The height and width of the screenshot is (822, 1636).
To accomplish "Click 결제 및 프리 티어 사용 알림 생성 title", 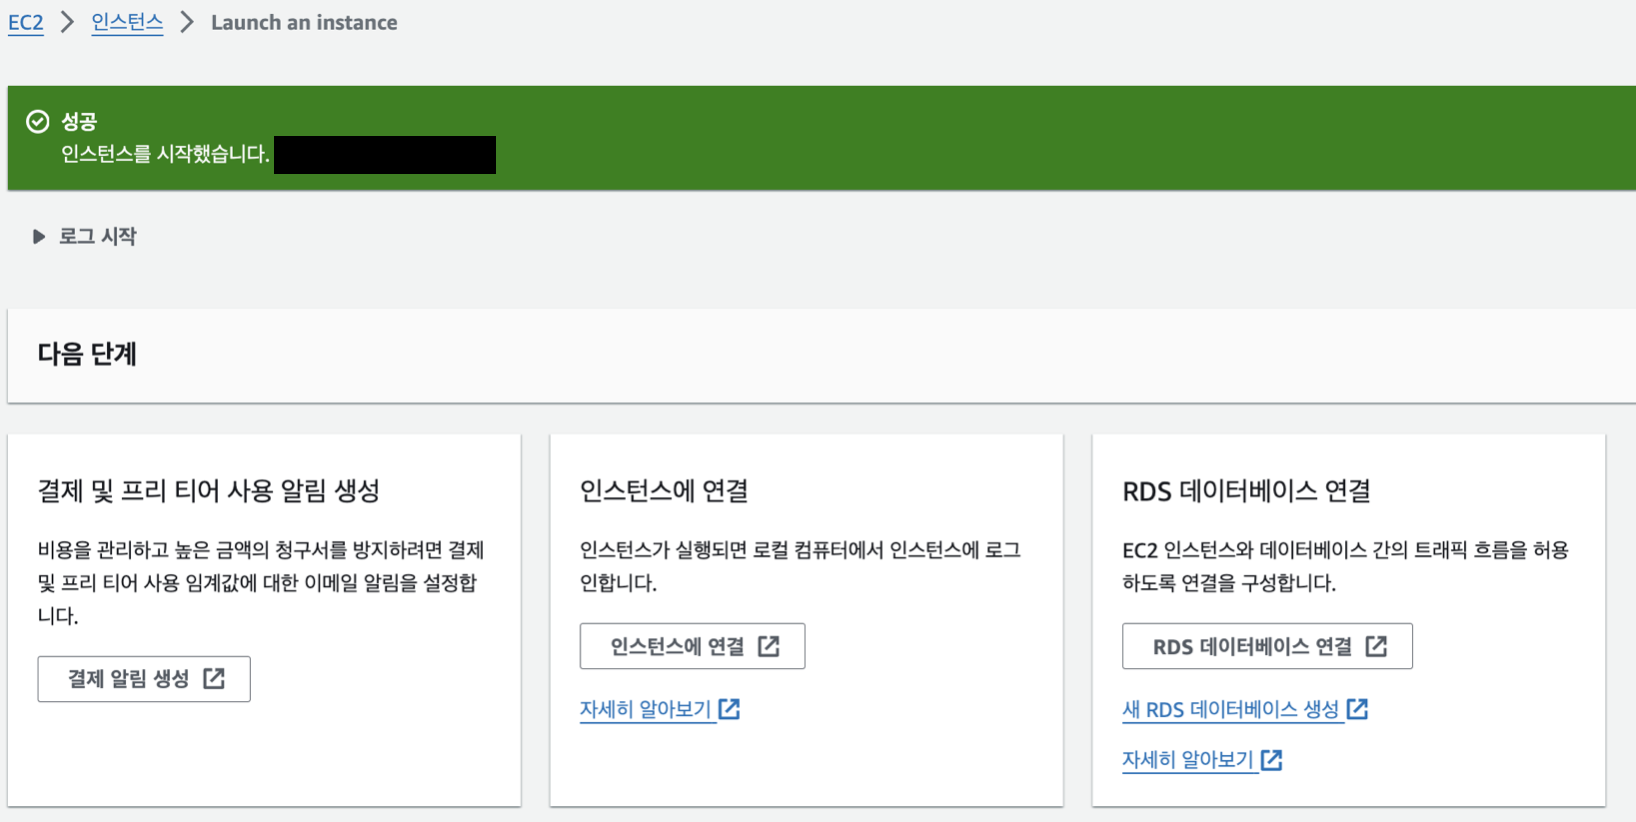I will [x=208, y=491].
